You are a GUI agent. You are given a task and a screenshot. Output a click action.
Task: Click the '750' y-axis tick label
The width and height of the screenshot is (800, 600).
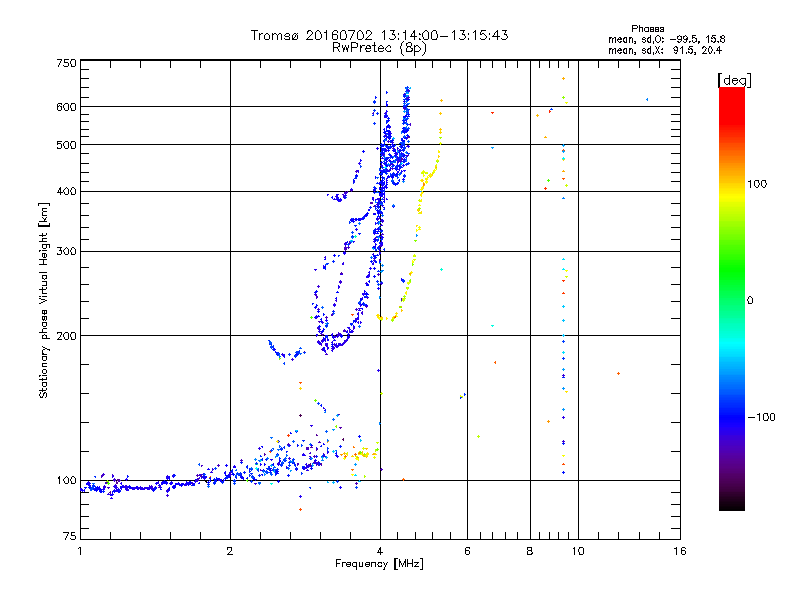click(66, 63)
